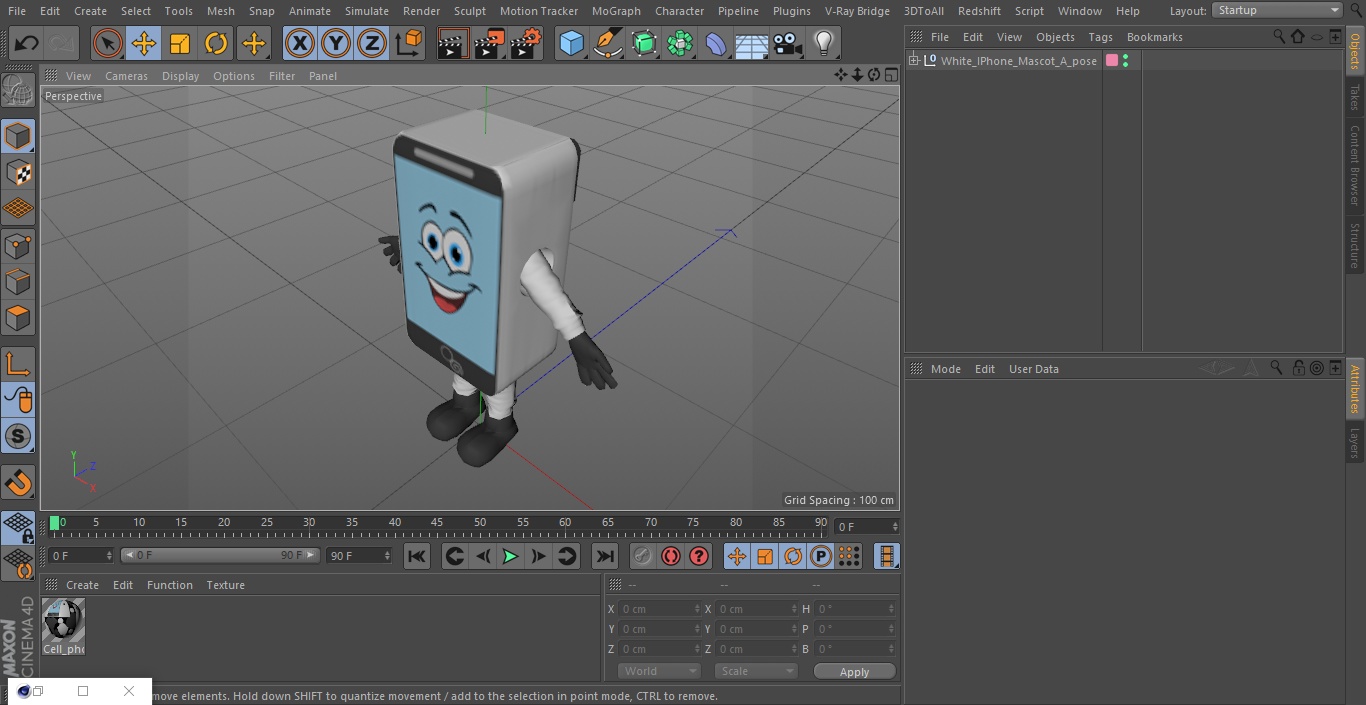This screenshot has height=705, width=1366.
Task: Click position X value field
Action: point(660,609)
